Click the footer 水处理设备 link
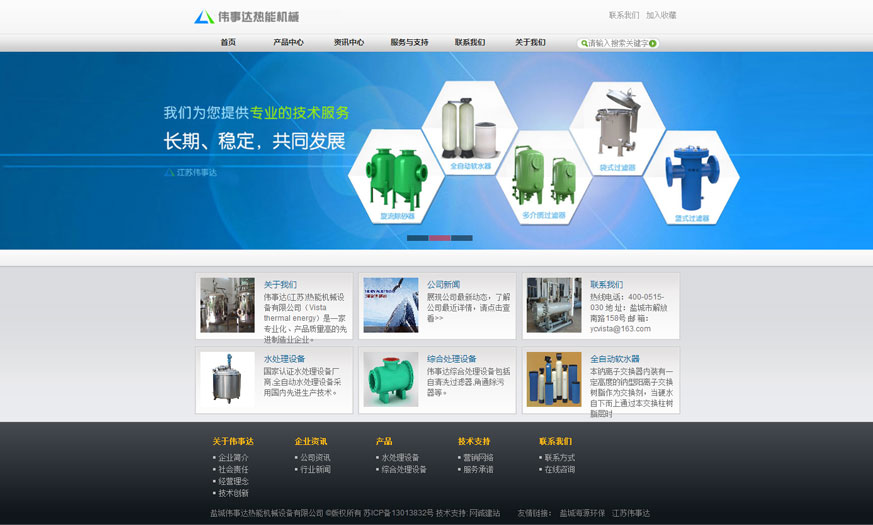Viewport: 873px width, 525px height. [400, 457]
